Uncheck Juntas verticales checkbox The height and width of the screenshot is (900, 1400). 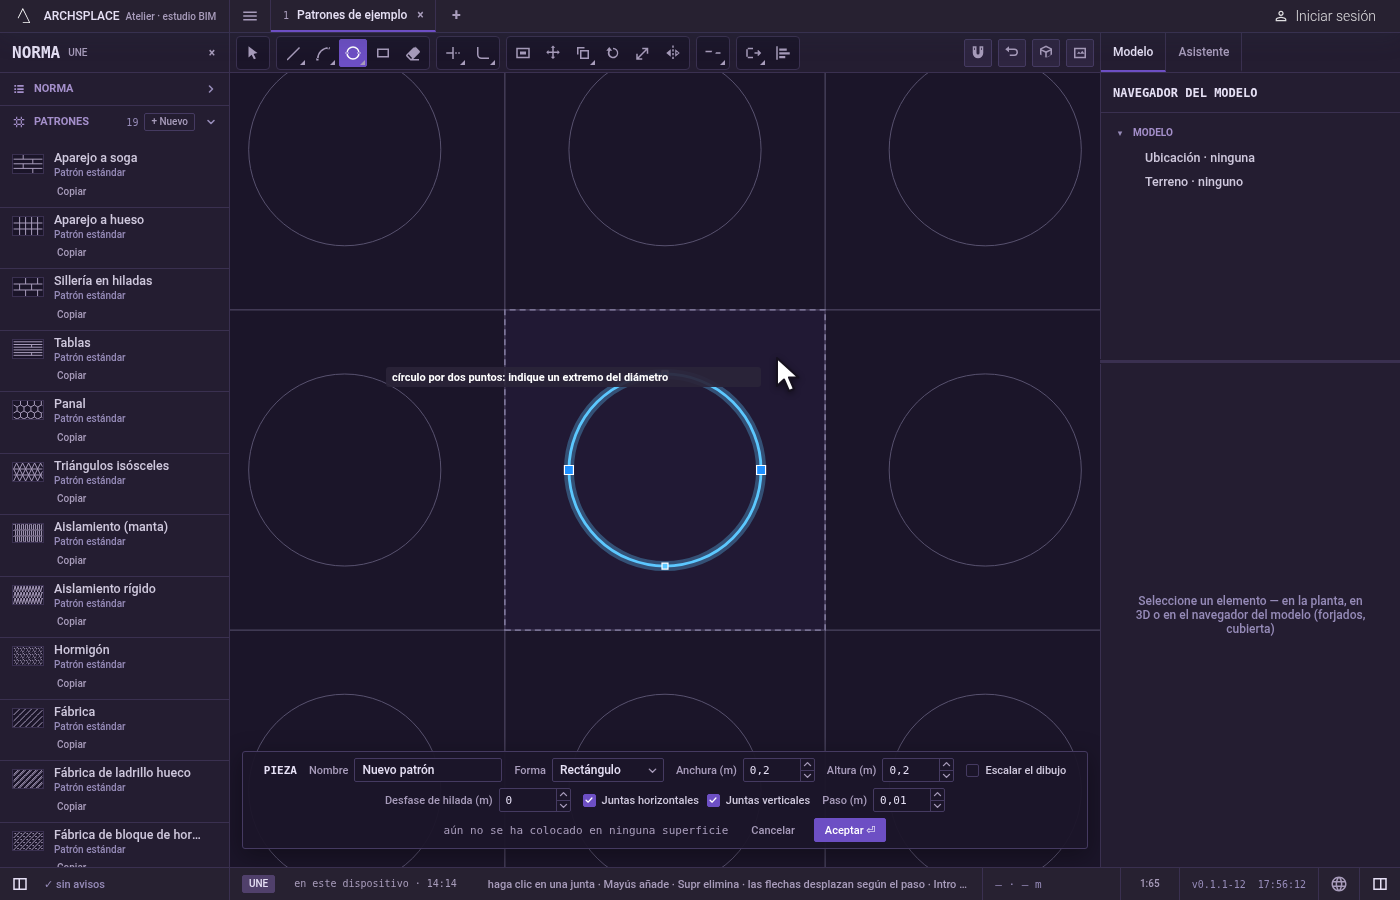714,800
